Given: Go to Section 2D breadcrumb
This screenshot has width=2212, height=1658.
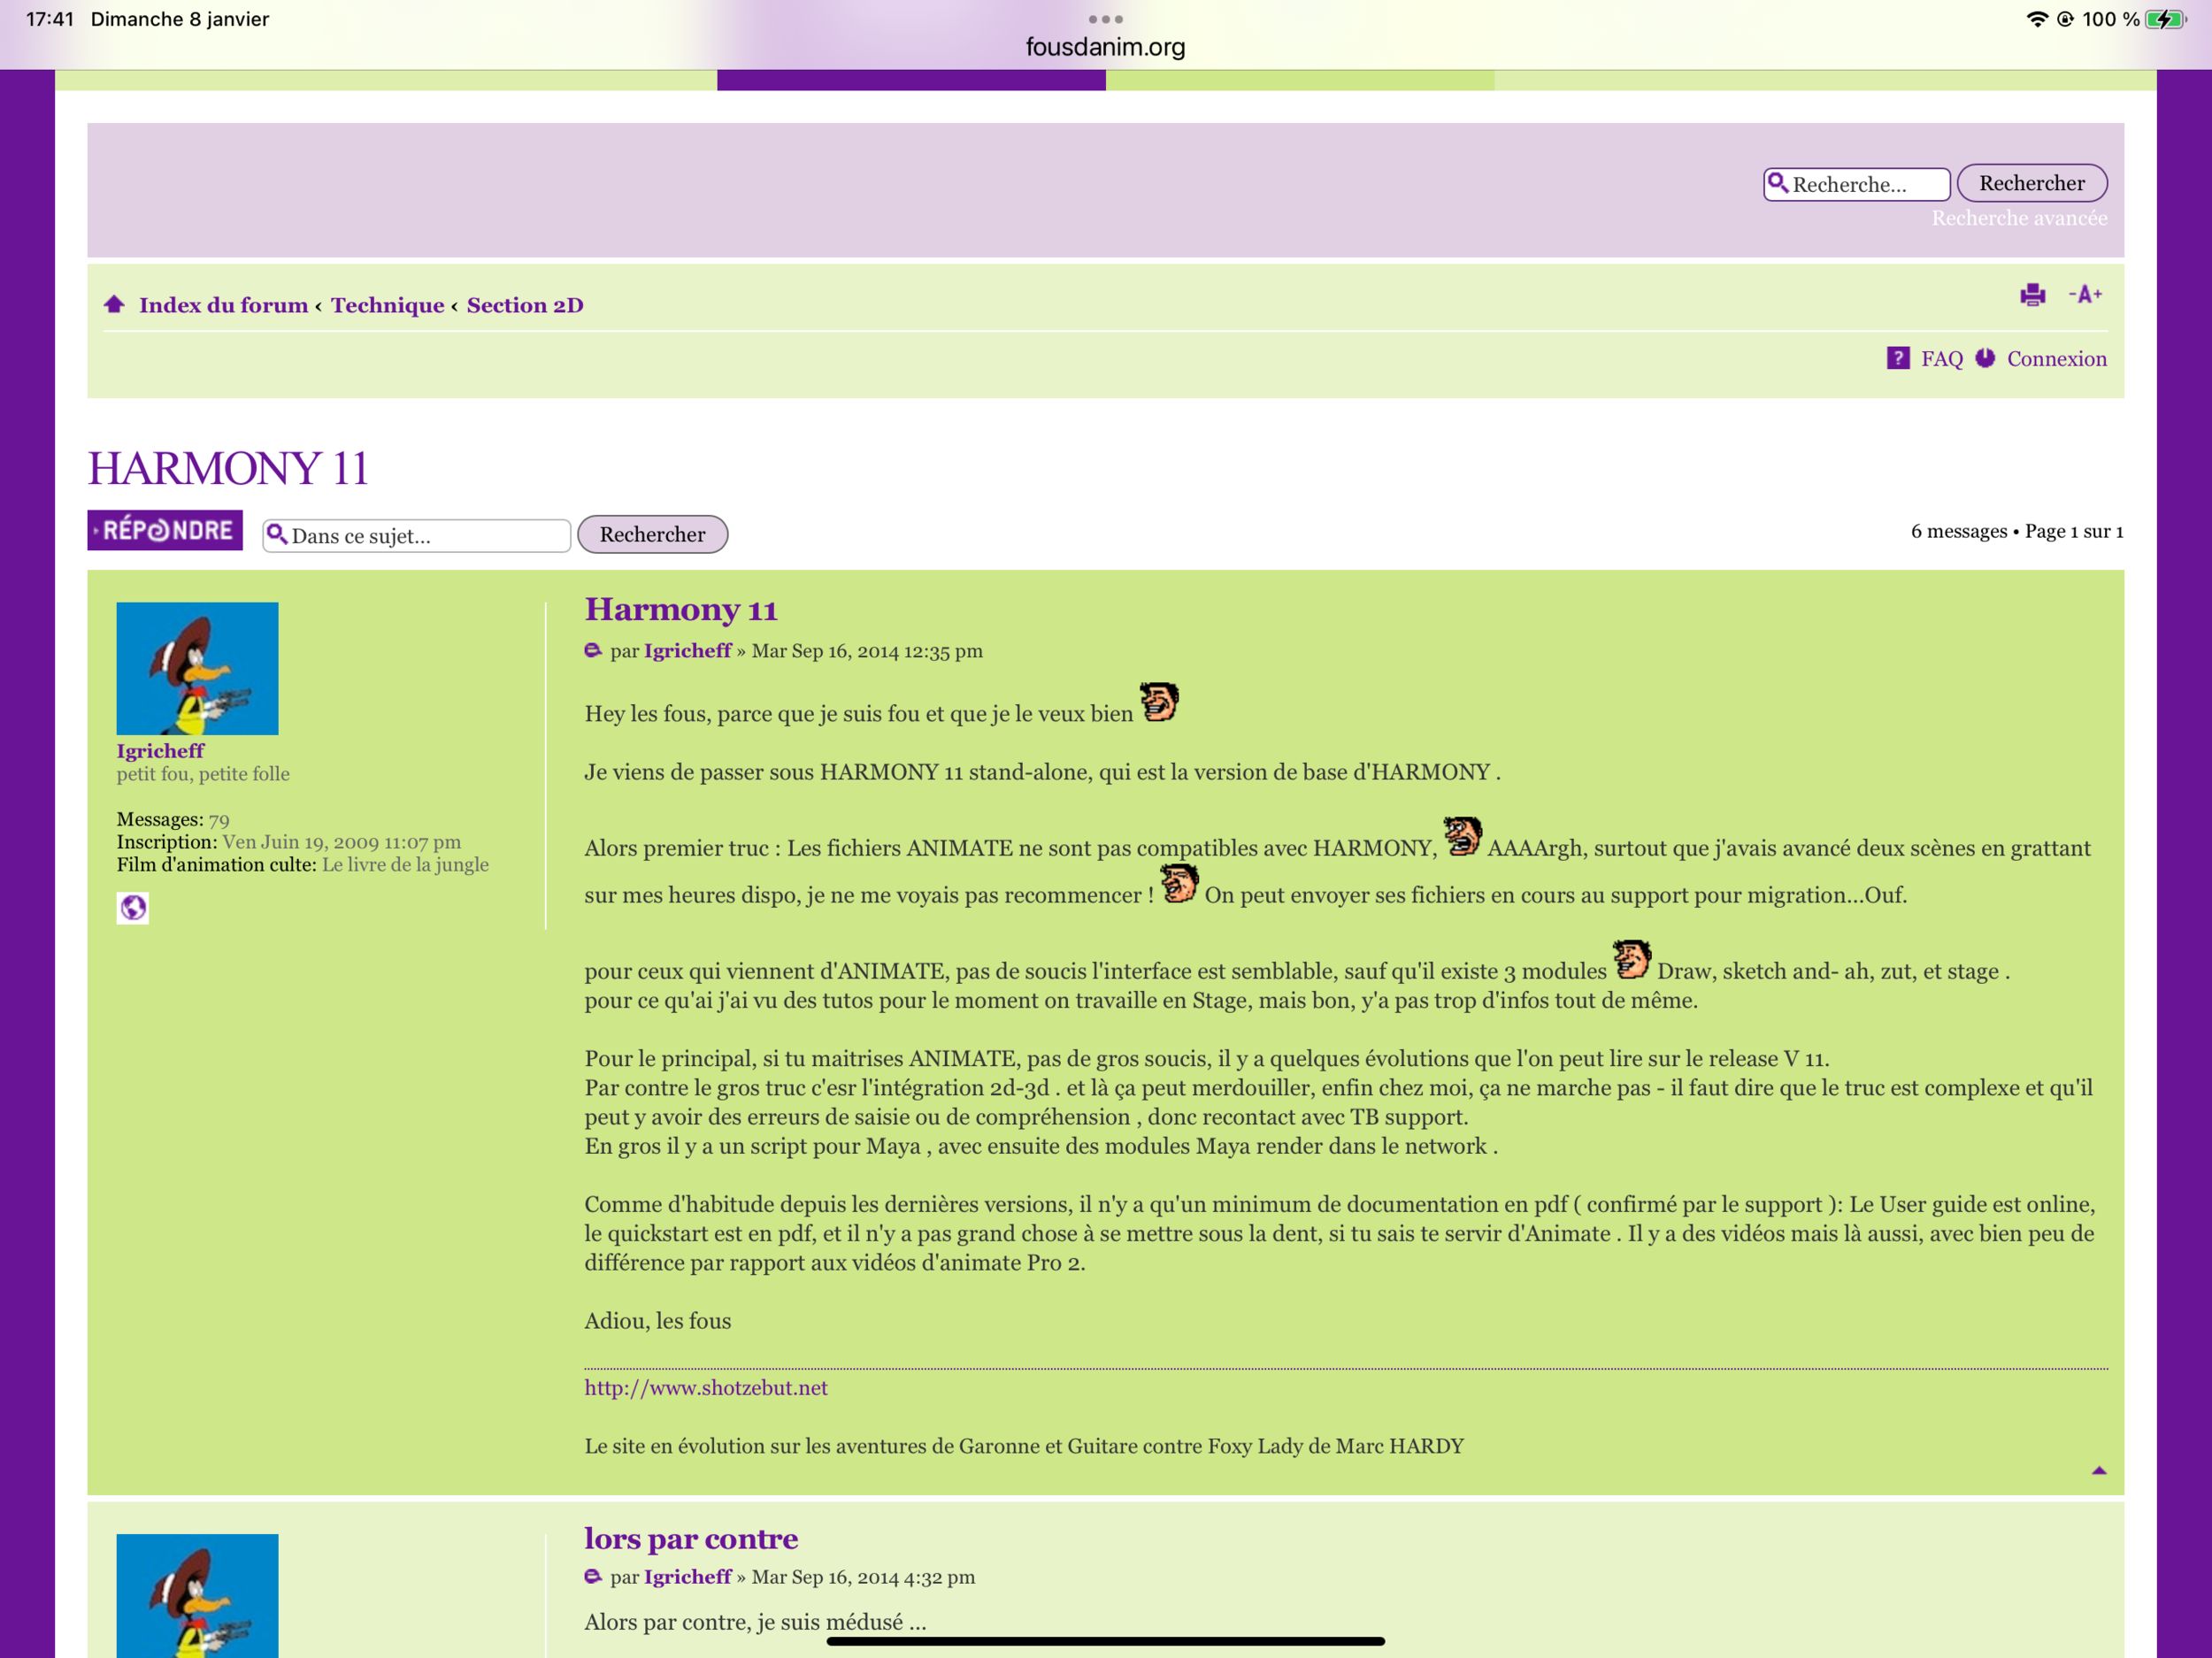Looking at the screenshot, I should (x=525, y=305).
